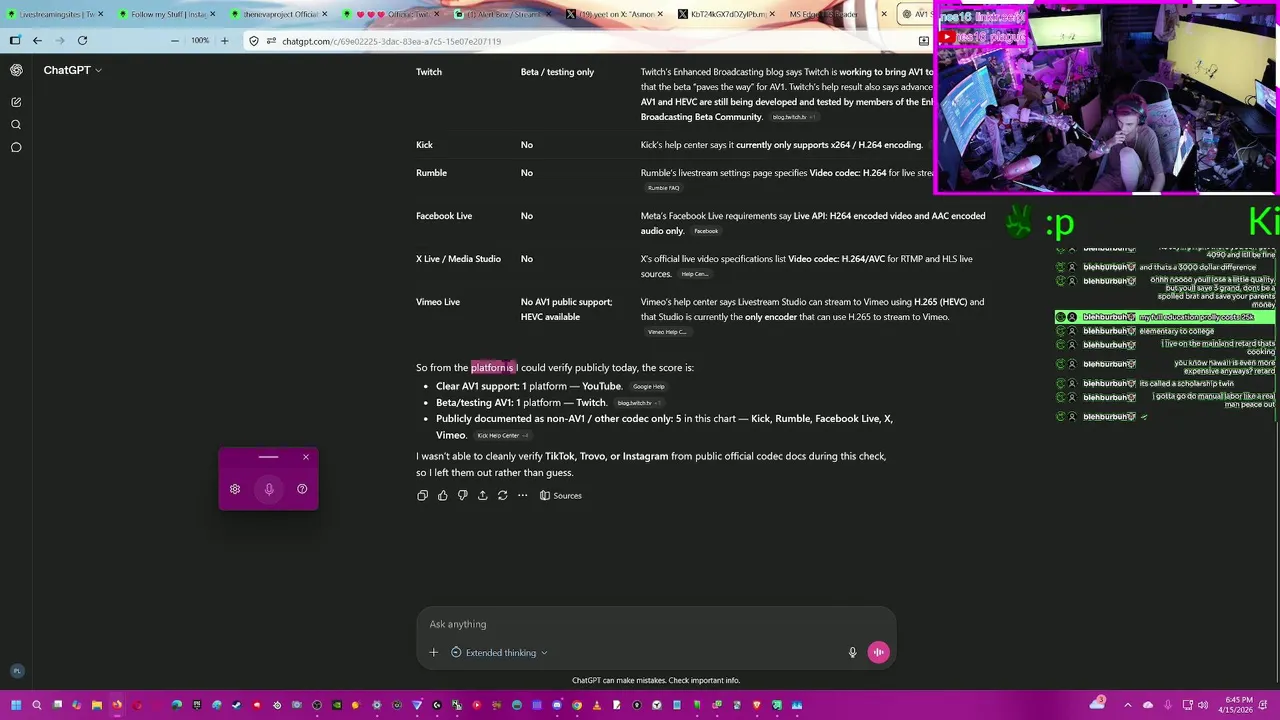
Task: Regenerate the response
Action: pos(502,495)
